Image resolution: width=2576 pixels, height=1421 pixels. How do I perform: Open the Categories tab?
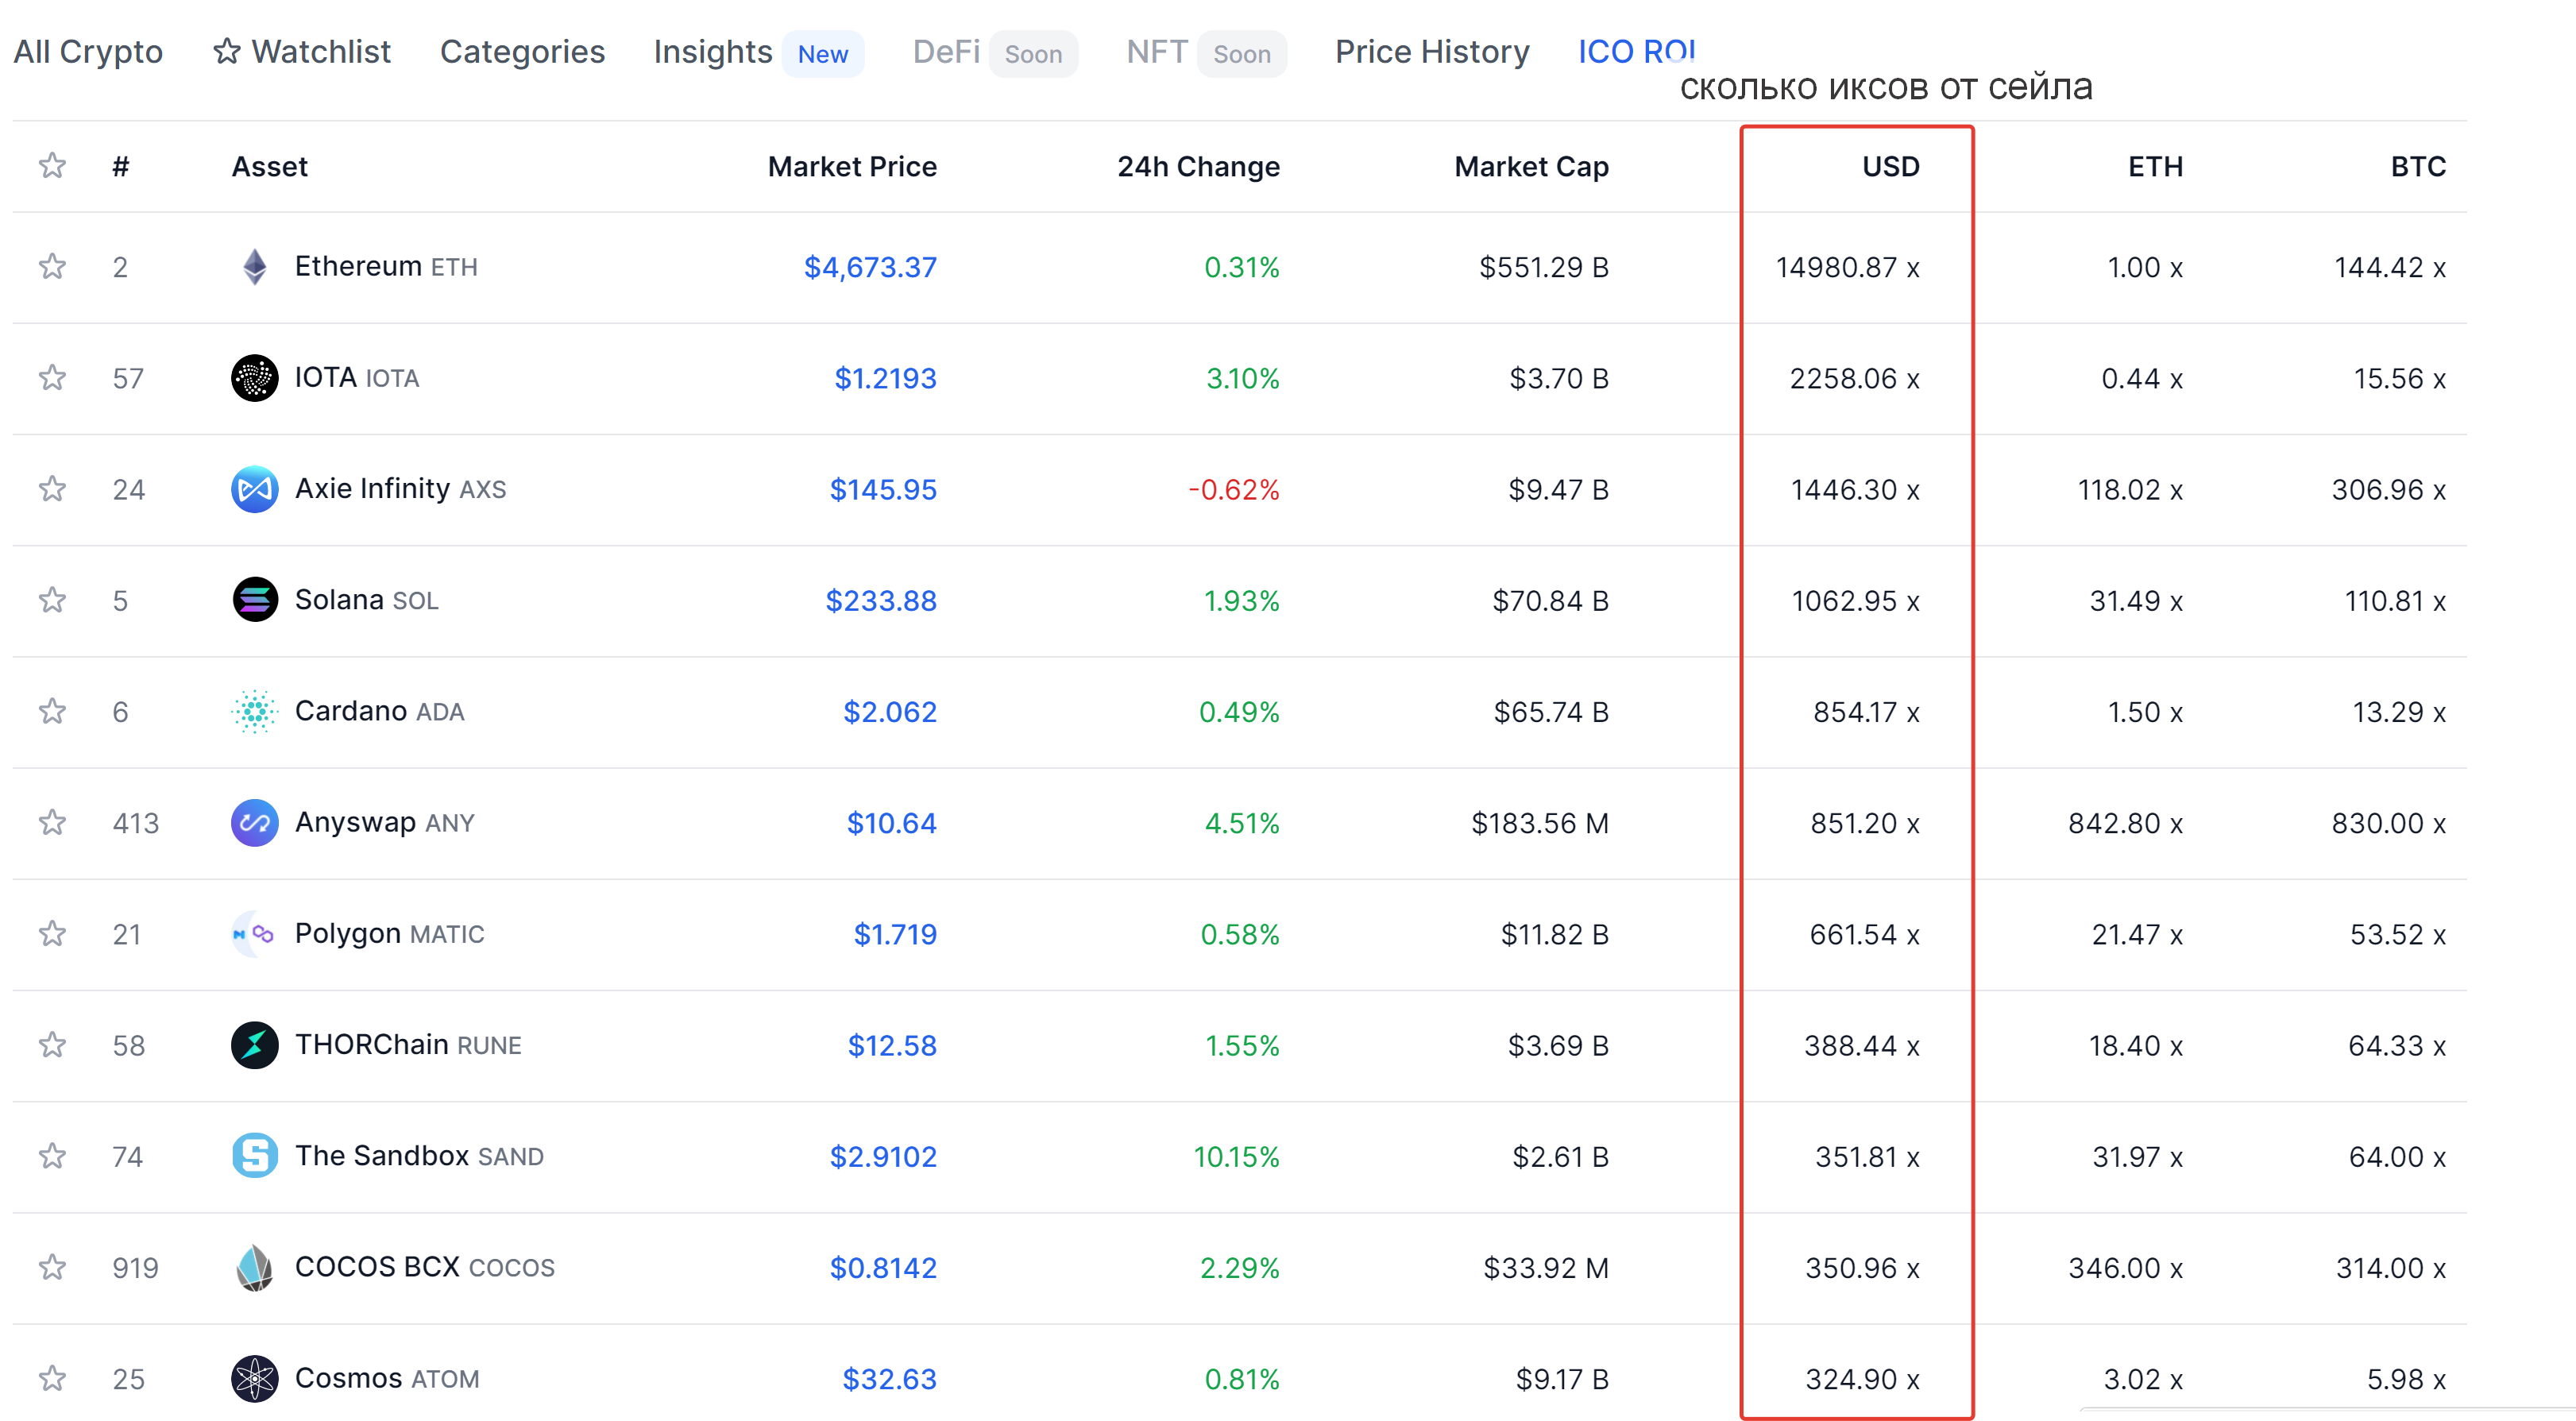(x=522, y=52)
